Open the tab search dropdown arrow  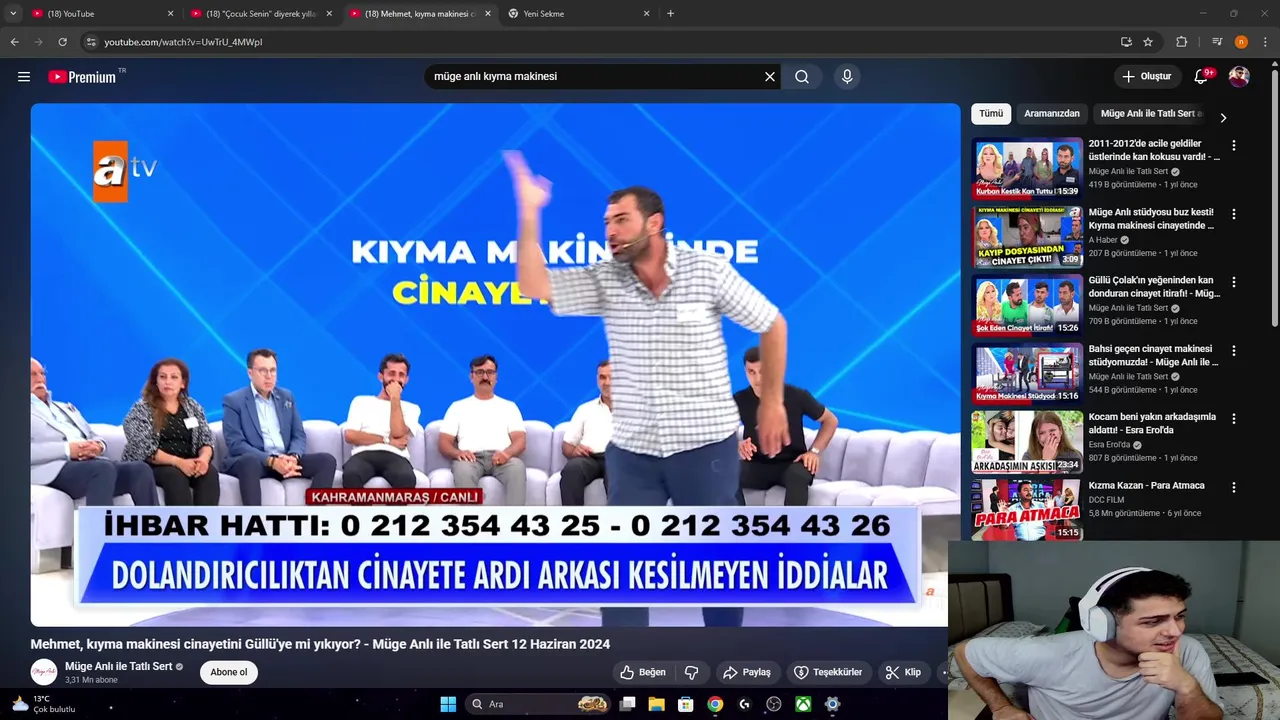tap(13, 13)
